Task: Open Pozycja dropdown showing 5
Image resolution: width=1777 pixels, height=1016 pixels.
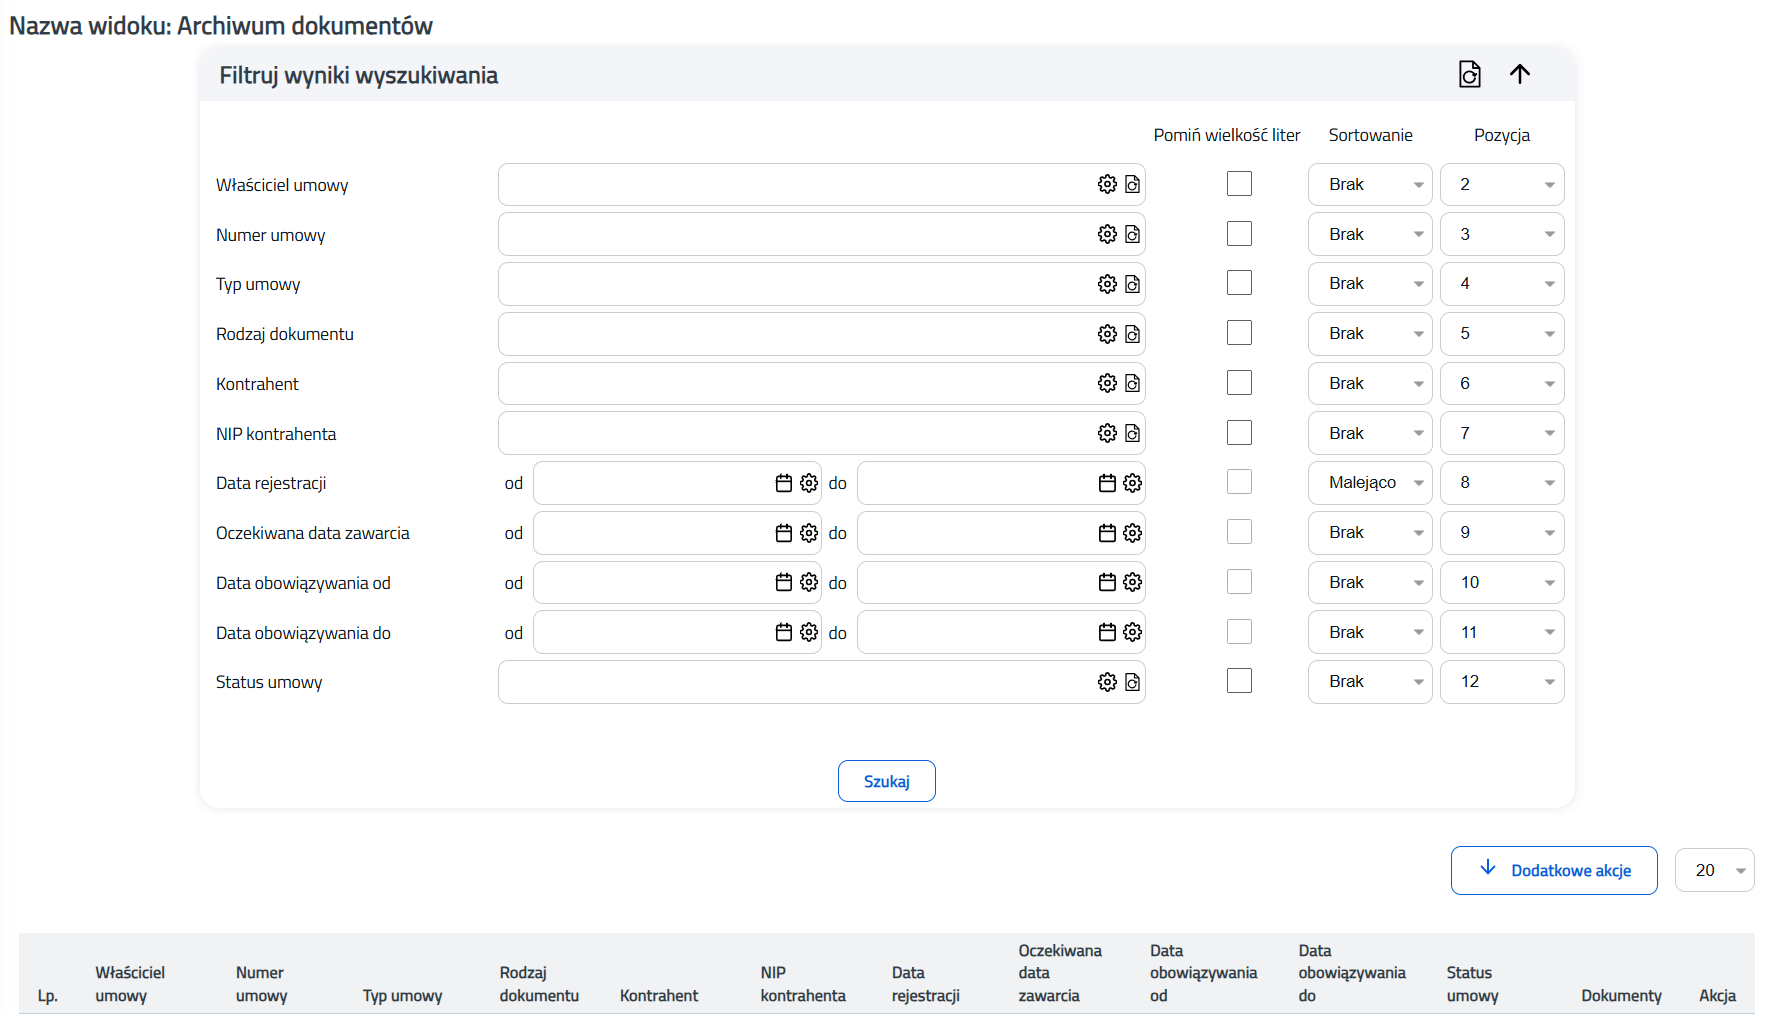Action: tap(1502, 333)
